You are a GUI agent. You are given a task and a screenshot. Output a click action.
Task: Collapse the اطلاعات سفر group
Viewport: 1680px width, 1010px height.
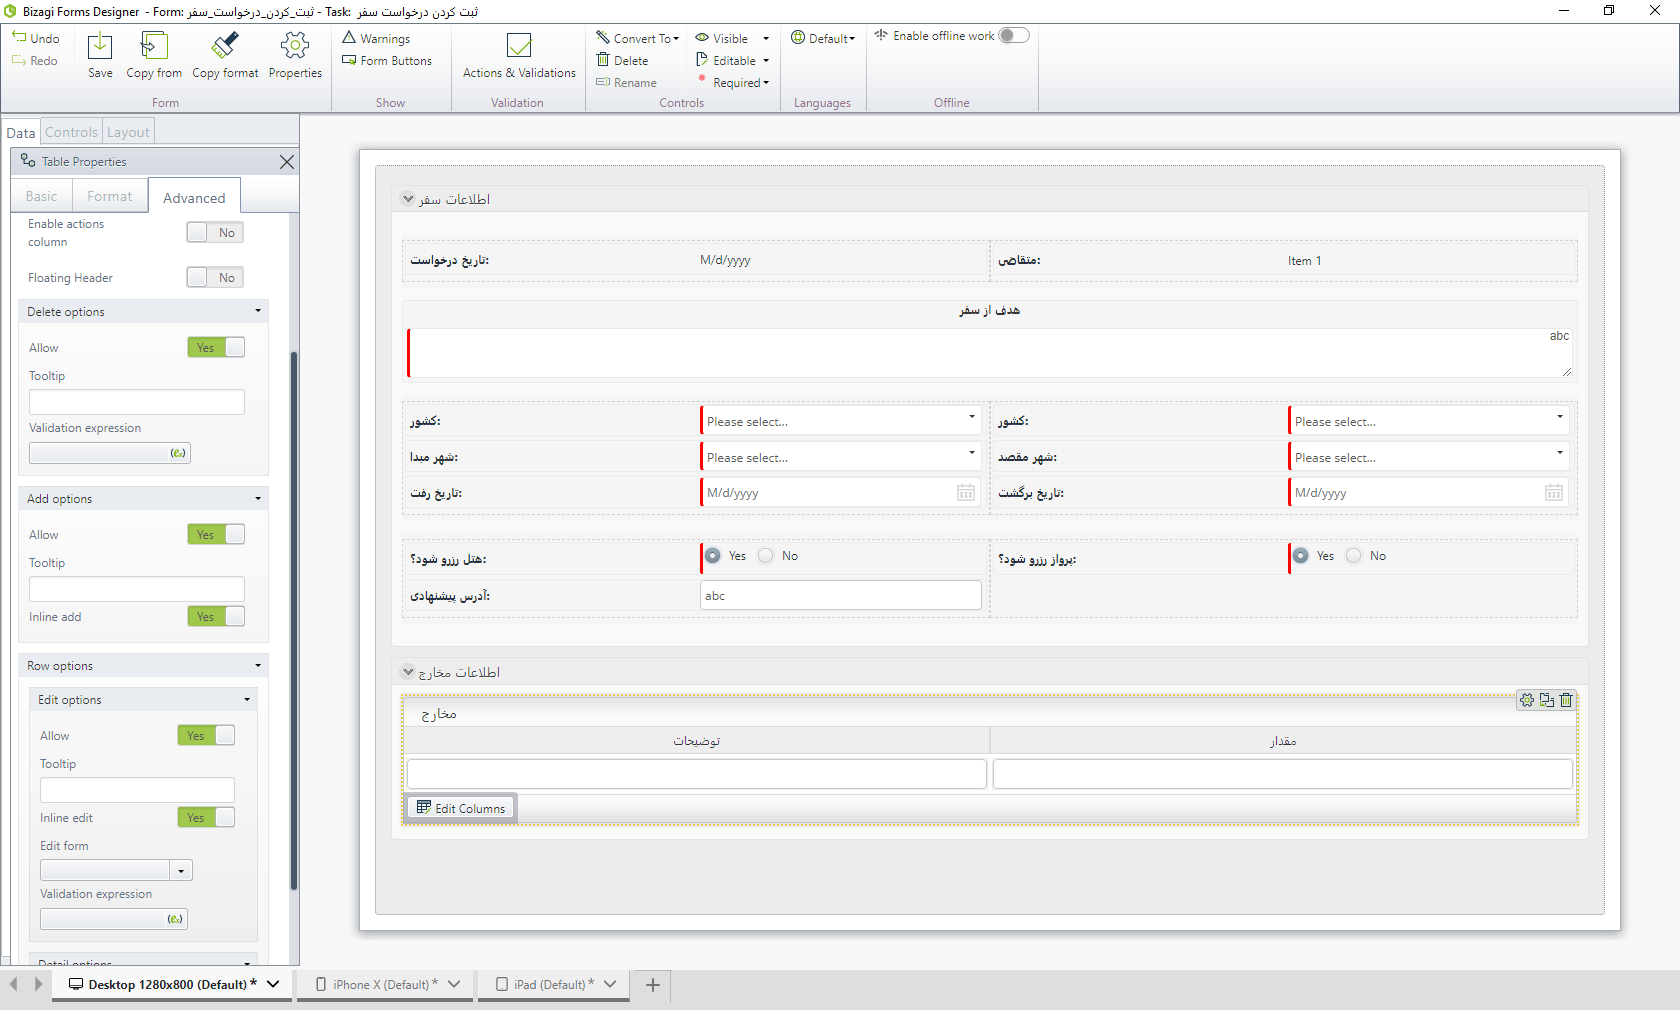coord(408,199)
